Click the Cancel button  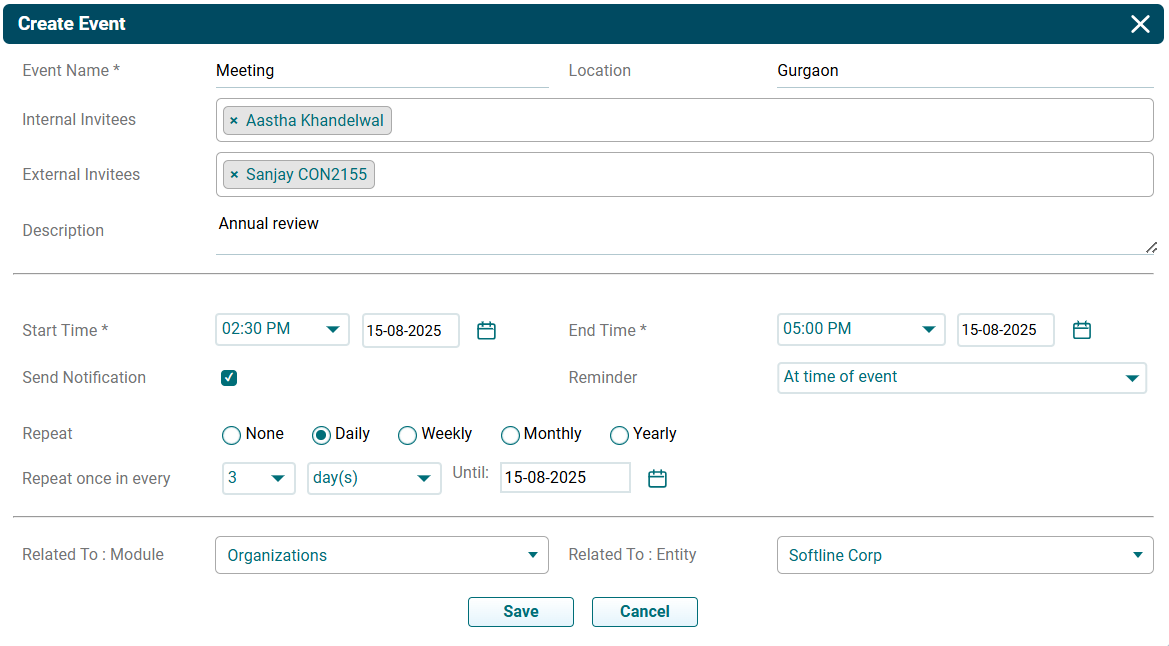coord(644,612)
